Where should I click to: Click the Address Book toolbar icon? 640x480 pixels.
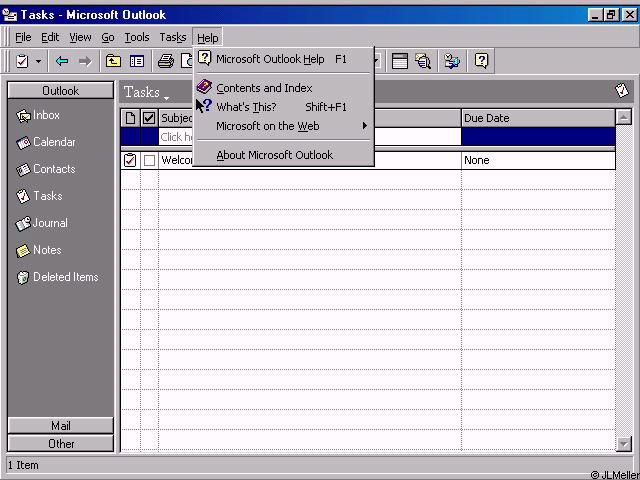(452, 61)
